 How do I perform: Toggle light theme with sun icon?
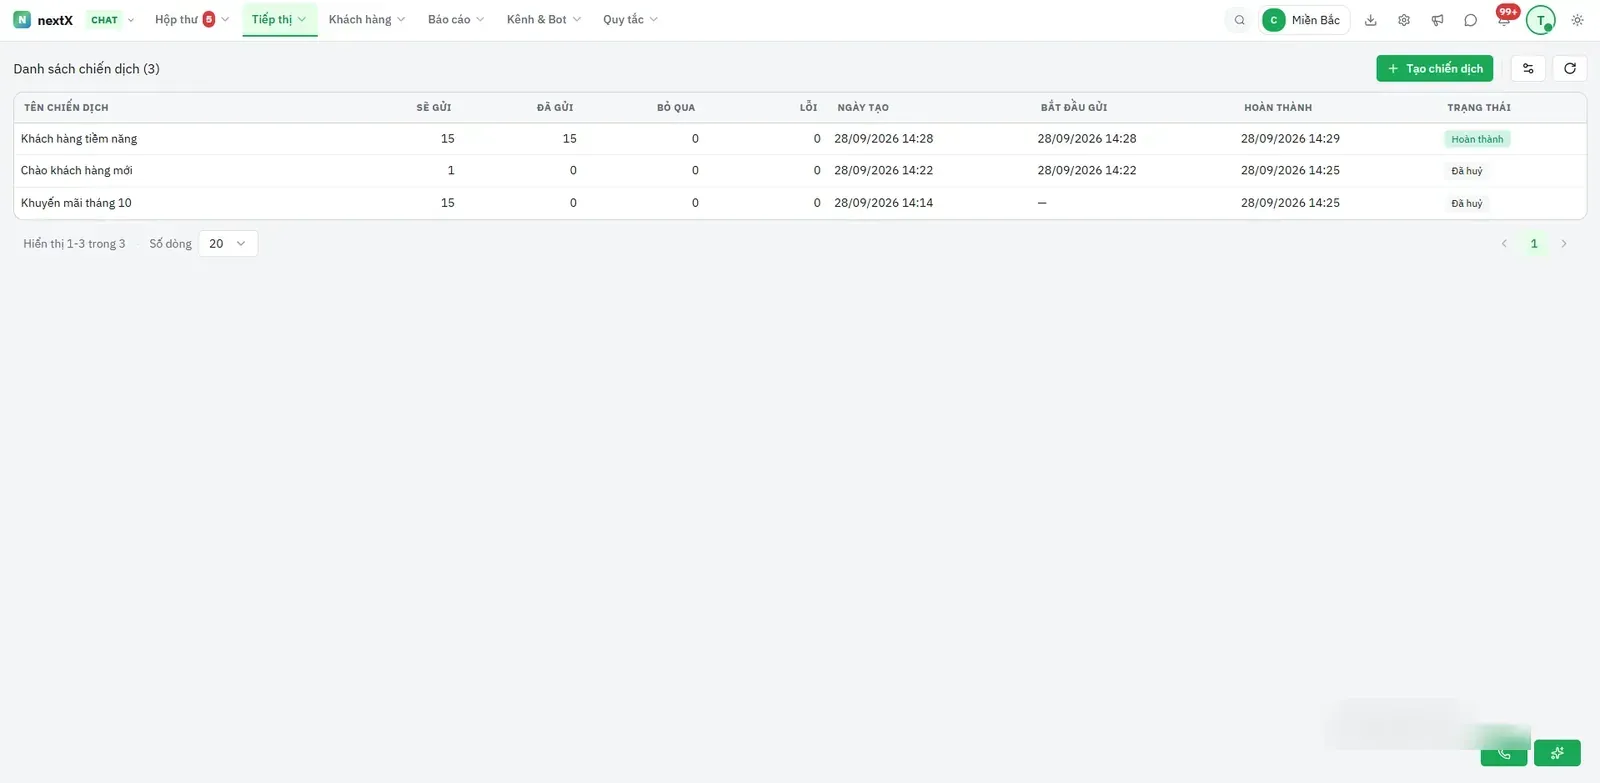coord(1577,20)
